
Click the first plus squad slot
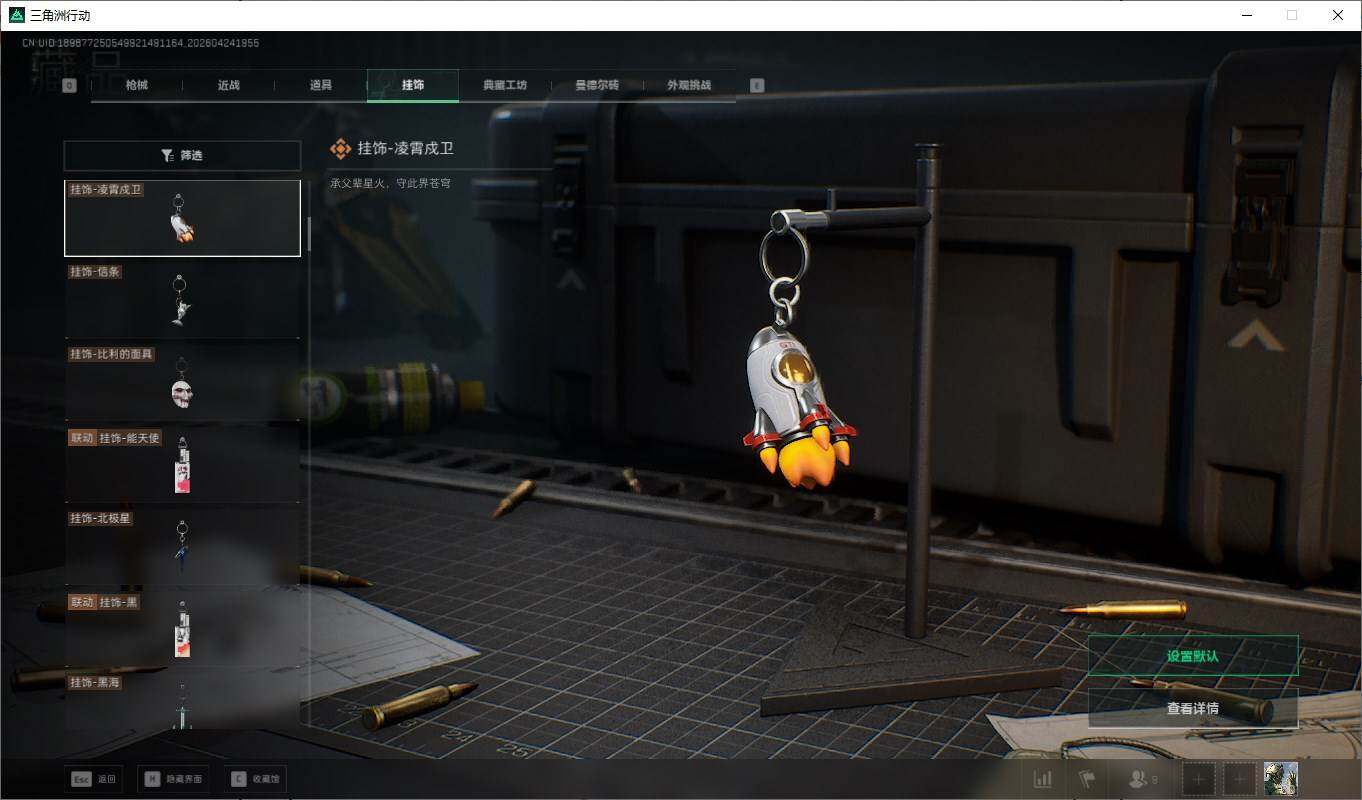[x=1199, y=779]
